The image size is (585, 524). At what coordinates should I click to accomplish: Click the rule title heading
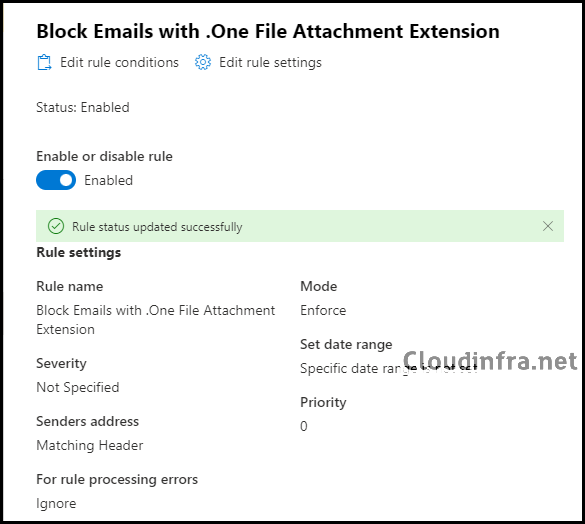click(268, 31)
